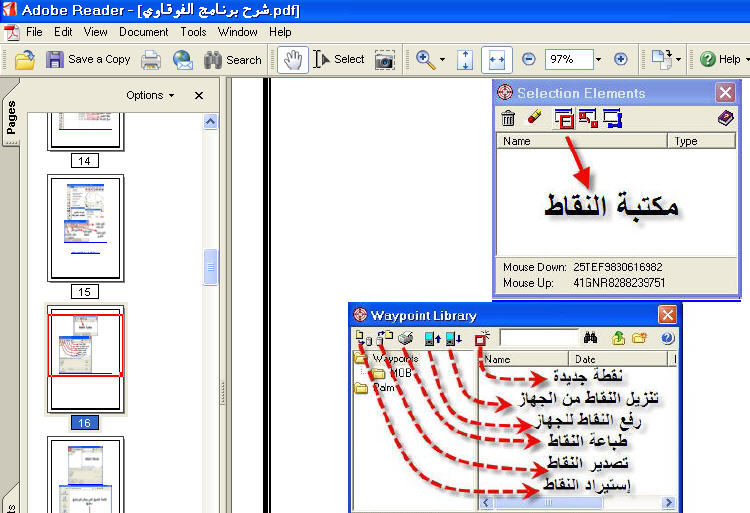Print the document using the printer icon
This screenshot has width=750, height=513.
pyautogui.click(x=150, y=60)
